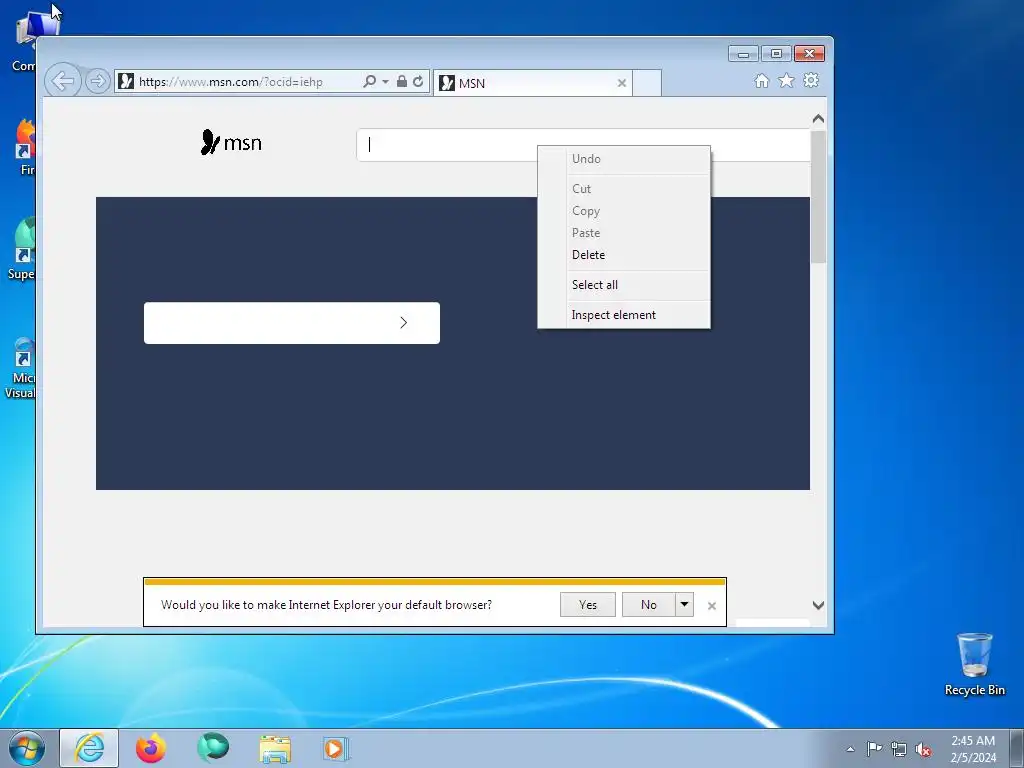The width and height of the screenshot is (1024, 768).
Task: Dismiss the default browser notification bar
Action: (712, 606)
